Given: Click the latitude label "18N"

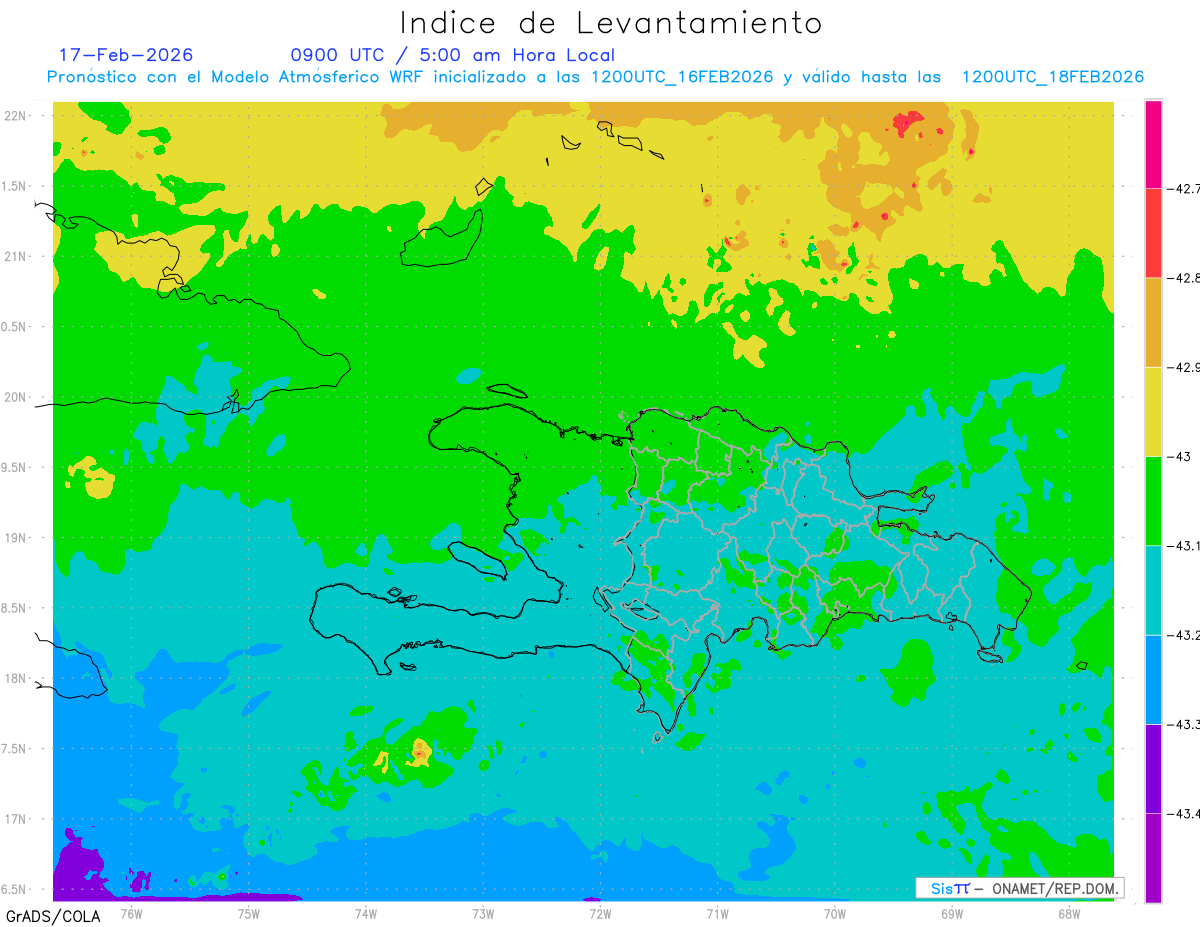Looking at the screenshot, I should [x=17, y=678].
